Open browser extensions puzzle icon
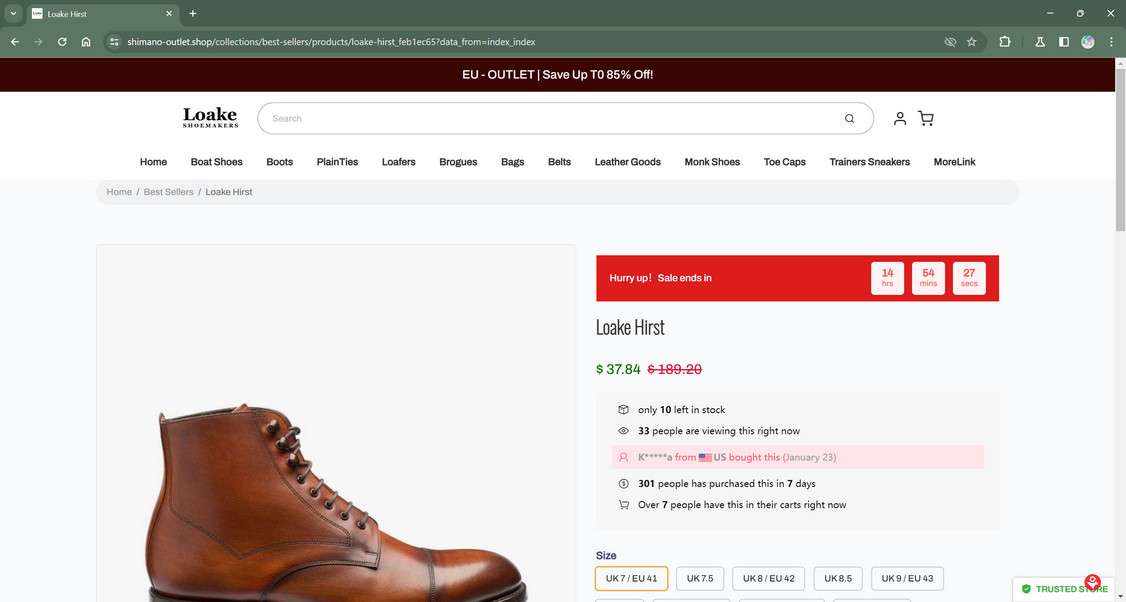 [x=1005, y=42]
